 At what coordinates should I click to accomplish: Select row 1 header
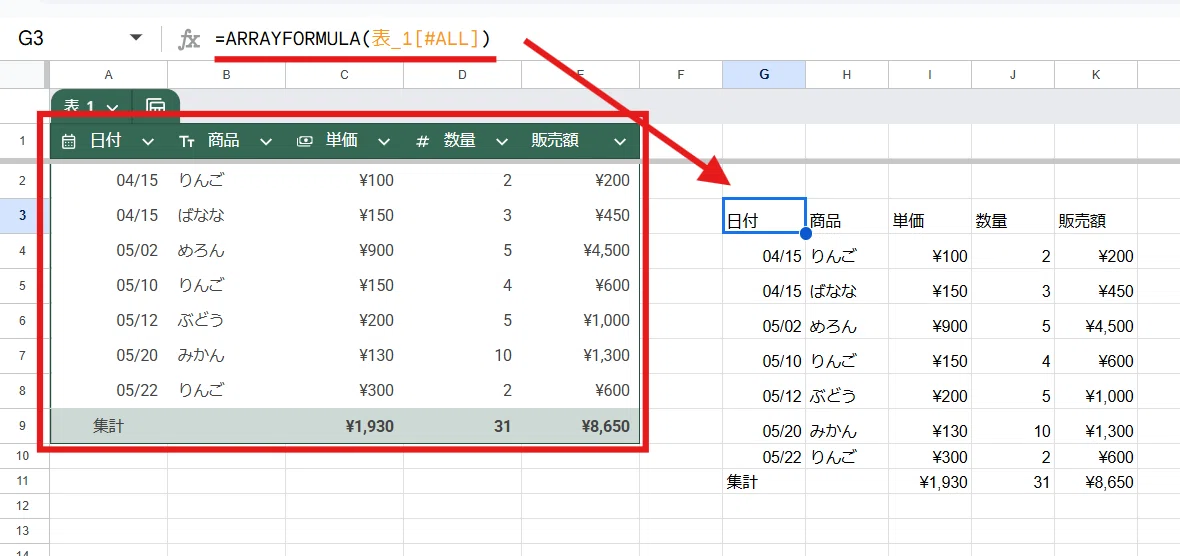(x=24, y=141)
